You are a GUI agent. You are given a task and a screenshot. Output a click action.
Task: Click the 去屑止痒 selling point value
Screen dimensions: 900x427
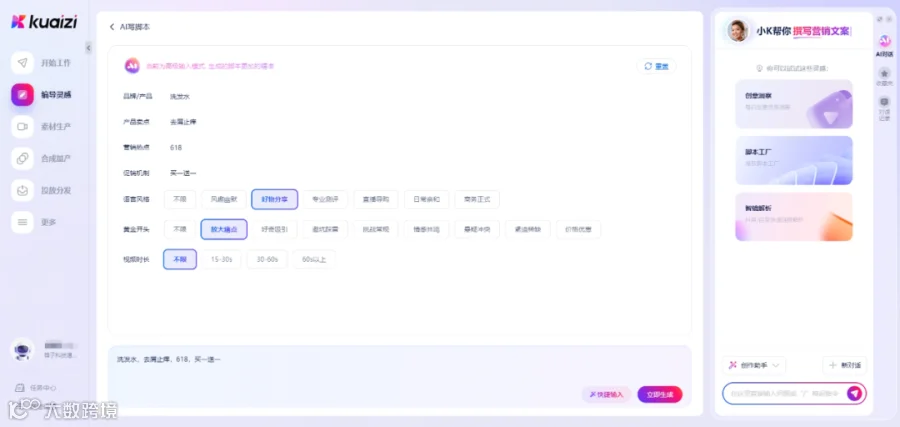pyautogui.click(x=183, y=122)
